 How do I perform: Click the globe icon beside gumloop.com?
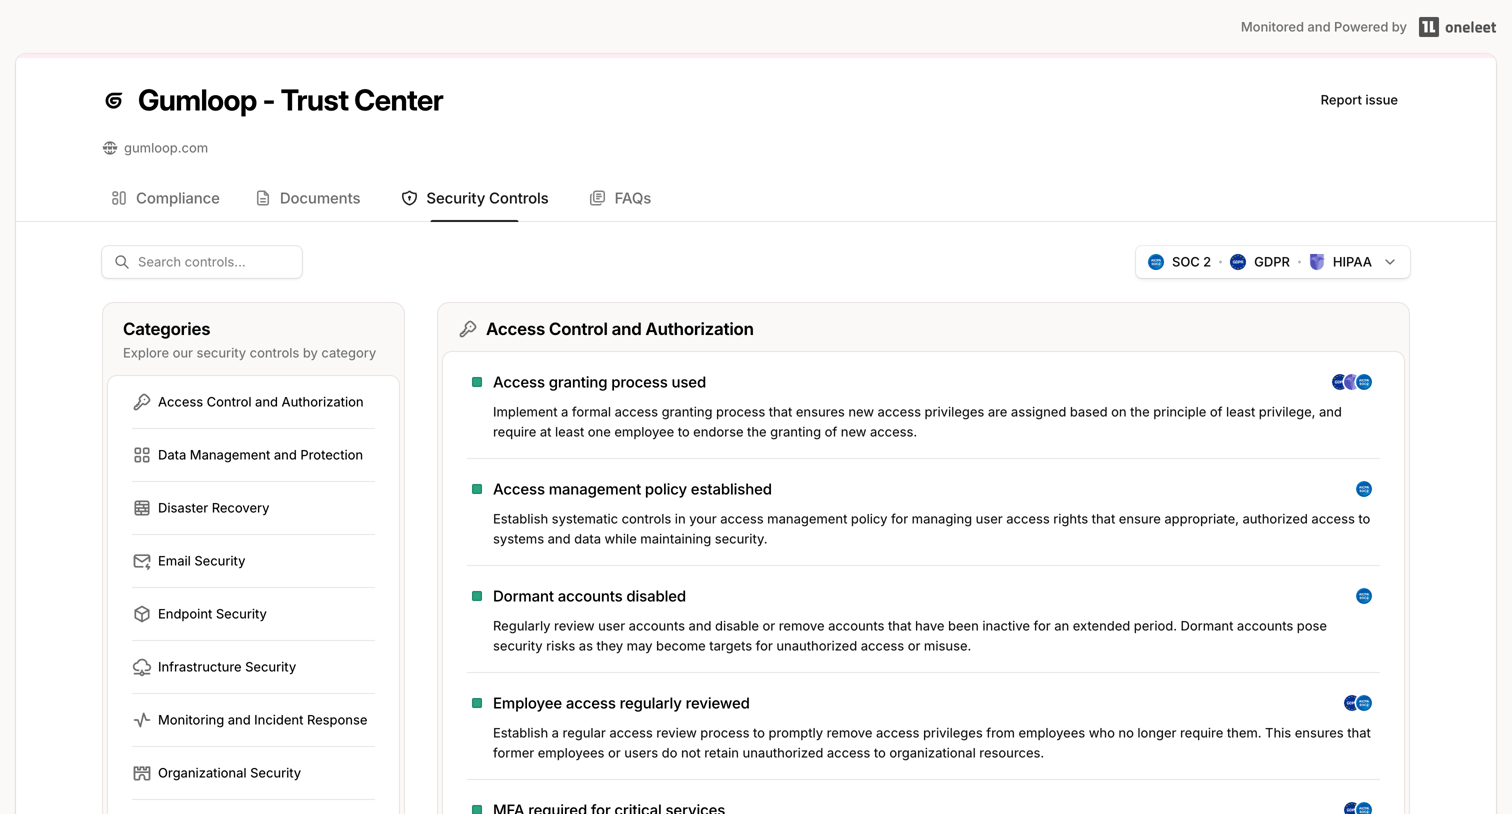[110, 148]
